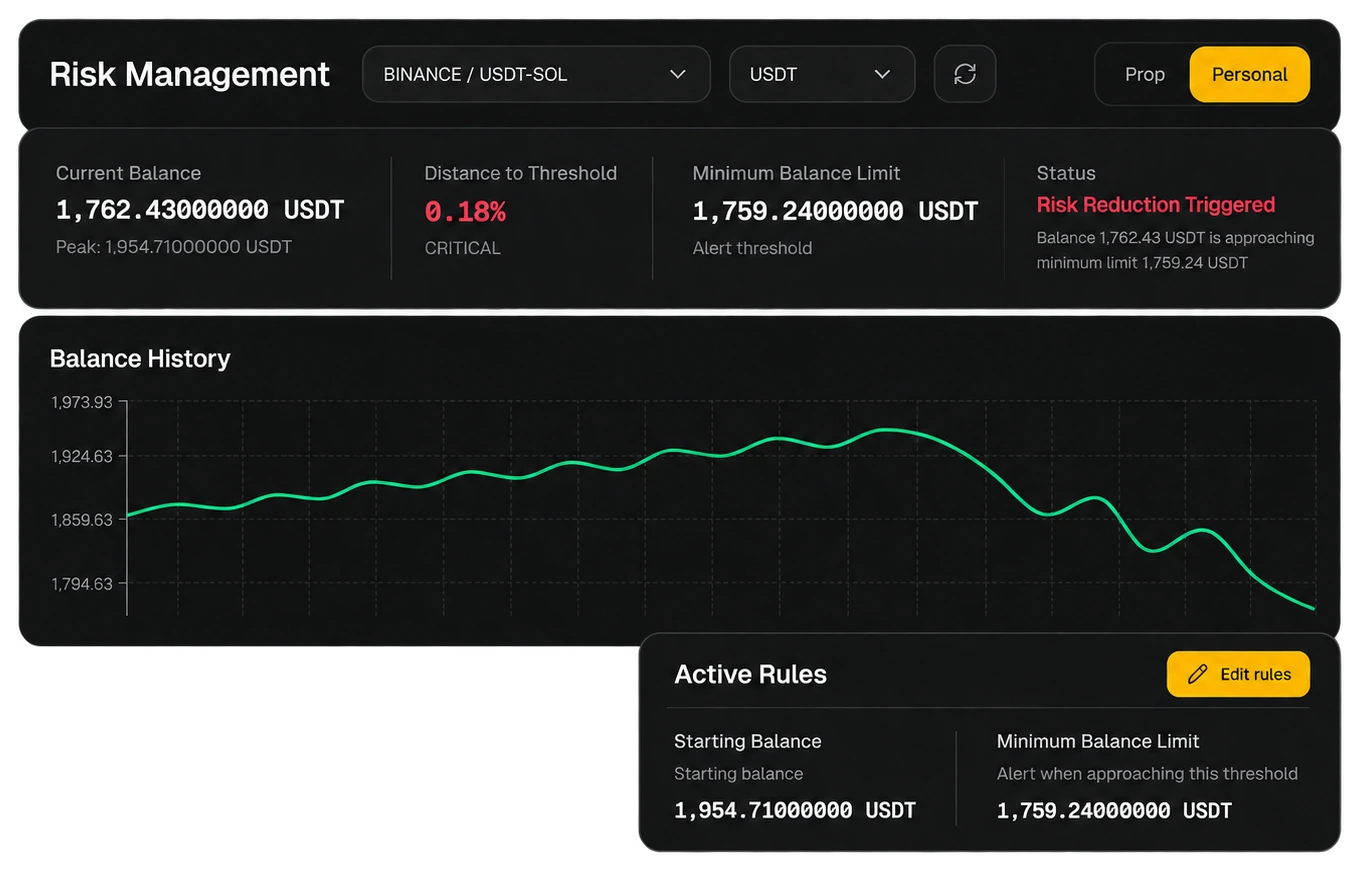Click the Current Balance value 1,762.43000000 USDT
This screenshot has width=1360, height=871.
click(200, 210)
